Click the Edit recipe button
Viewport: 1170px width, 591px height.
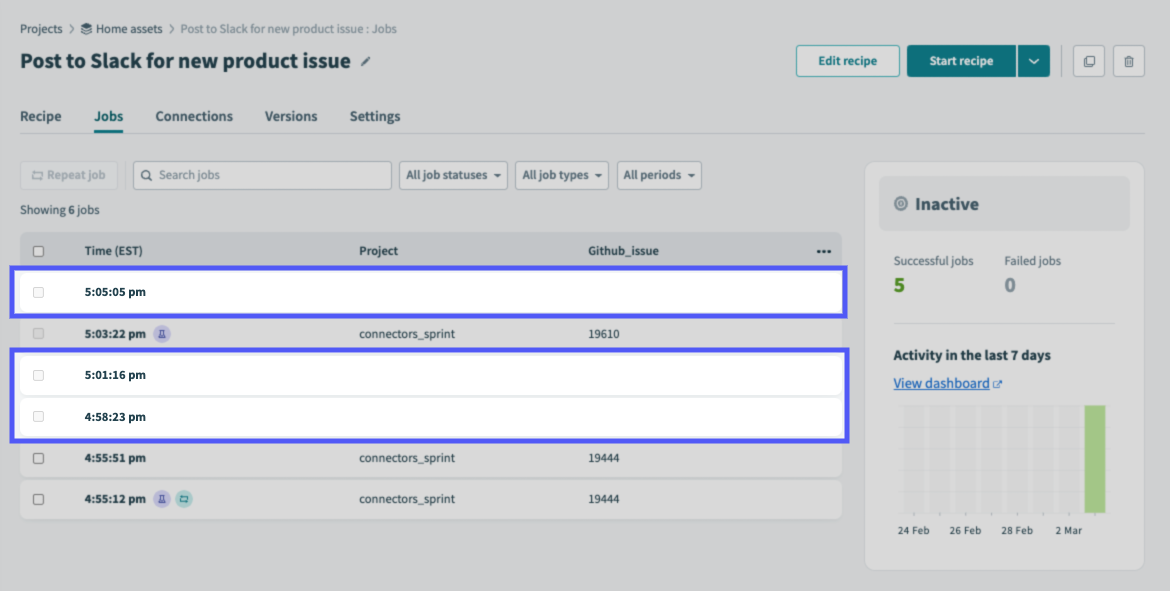point(847,61)
